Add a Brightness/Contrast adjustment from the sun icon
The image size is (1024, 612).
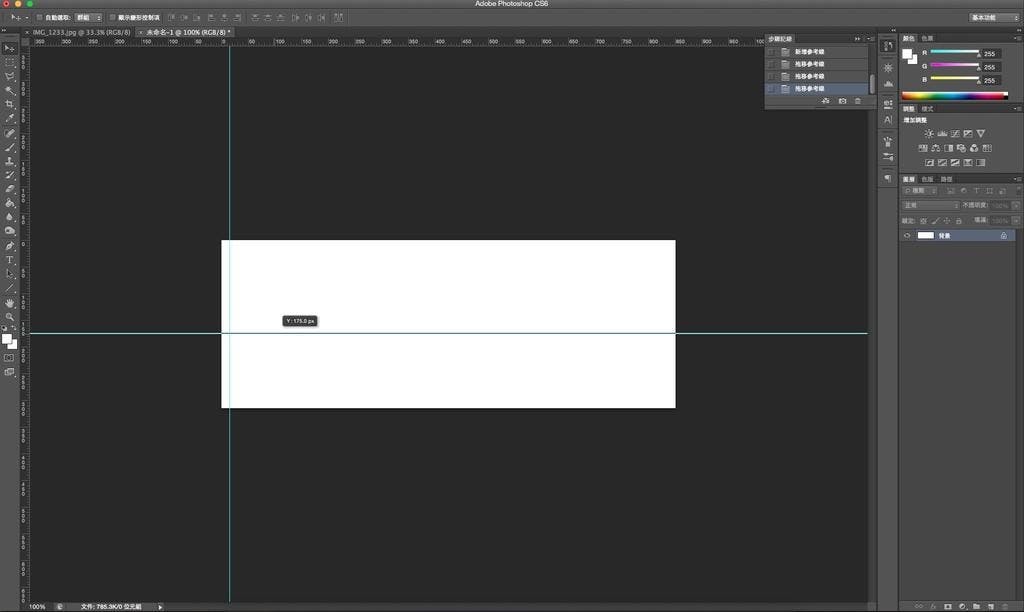click(929, 133)
